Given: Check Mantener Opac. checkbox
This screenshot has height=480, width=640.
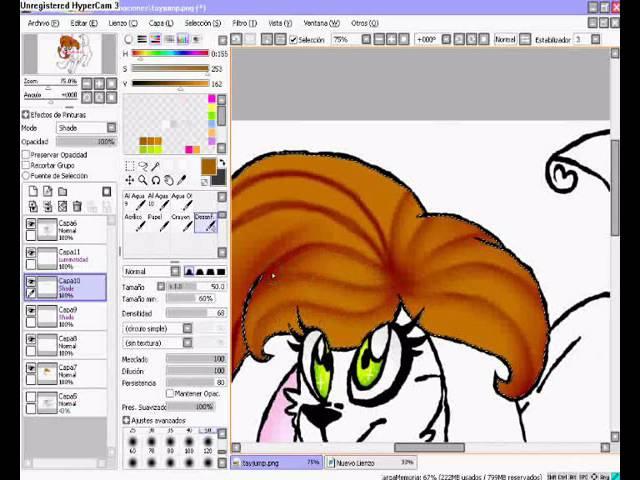Looking at the screenshot, I should click(170, 393).
